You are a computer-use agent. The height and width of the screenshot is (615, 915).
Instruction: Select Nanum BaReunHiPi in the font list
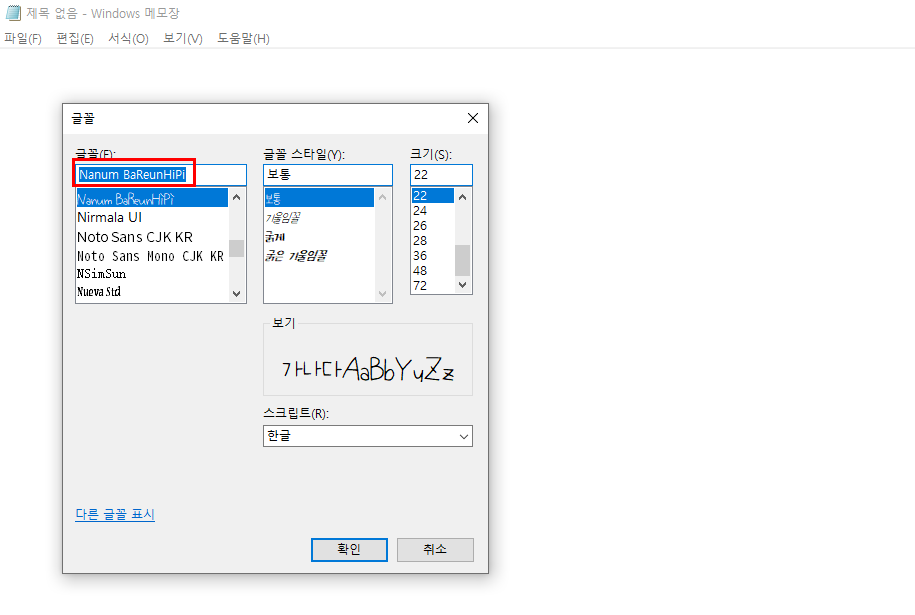(x=152, y=199)
